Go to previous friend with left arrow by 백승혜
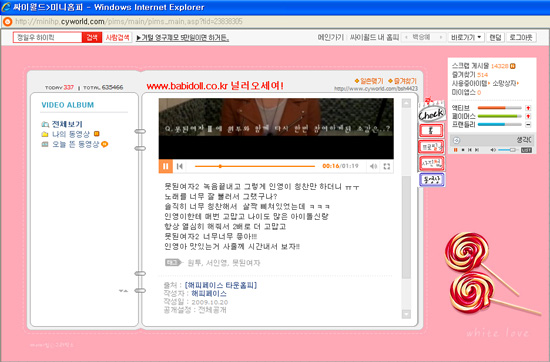This screenshot has width=550, height=362. point(407,37)
